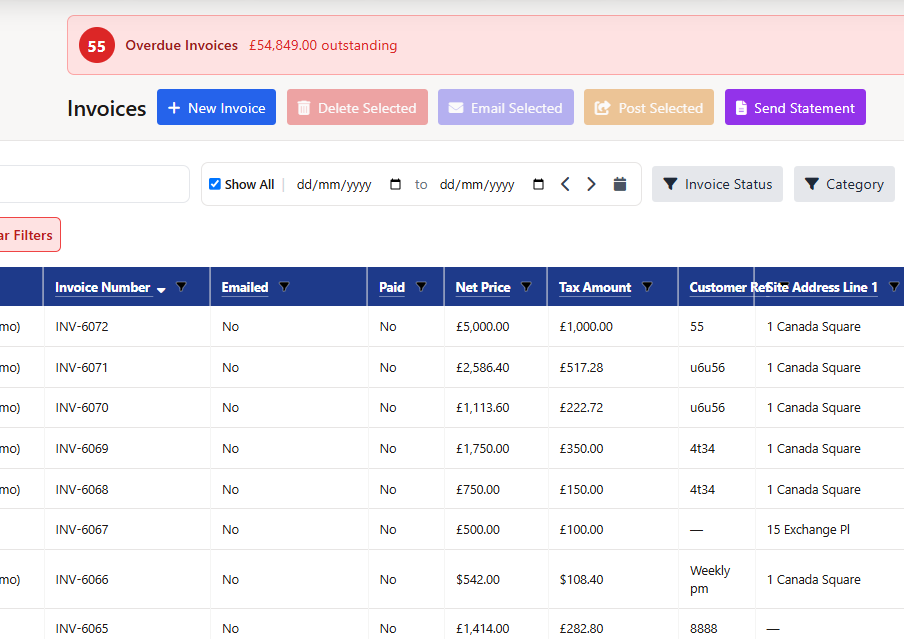Click the Delete Selected button
904x639 pixels.
pos(357,107)
